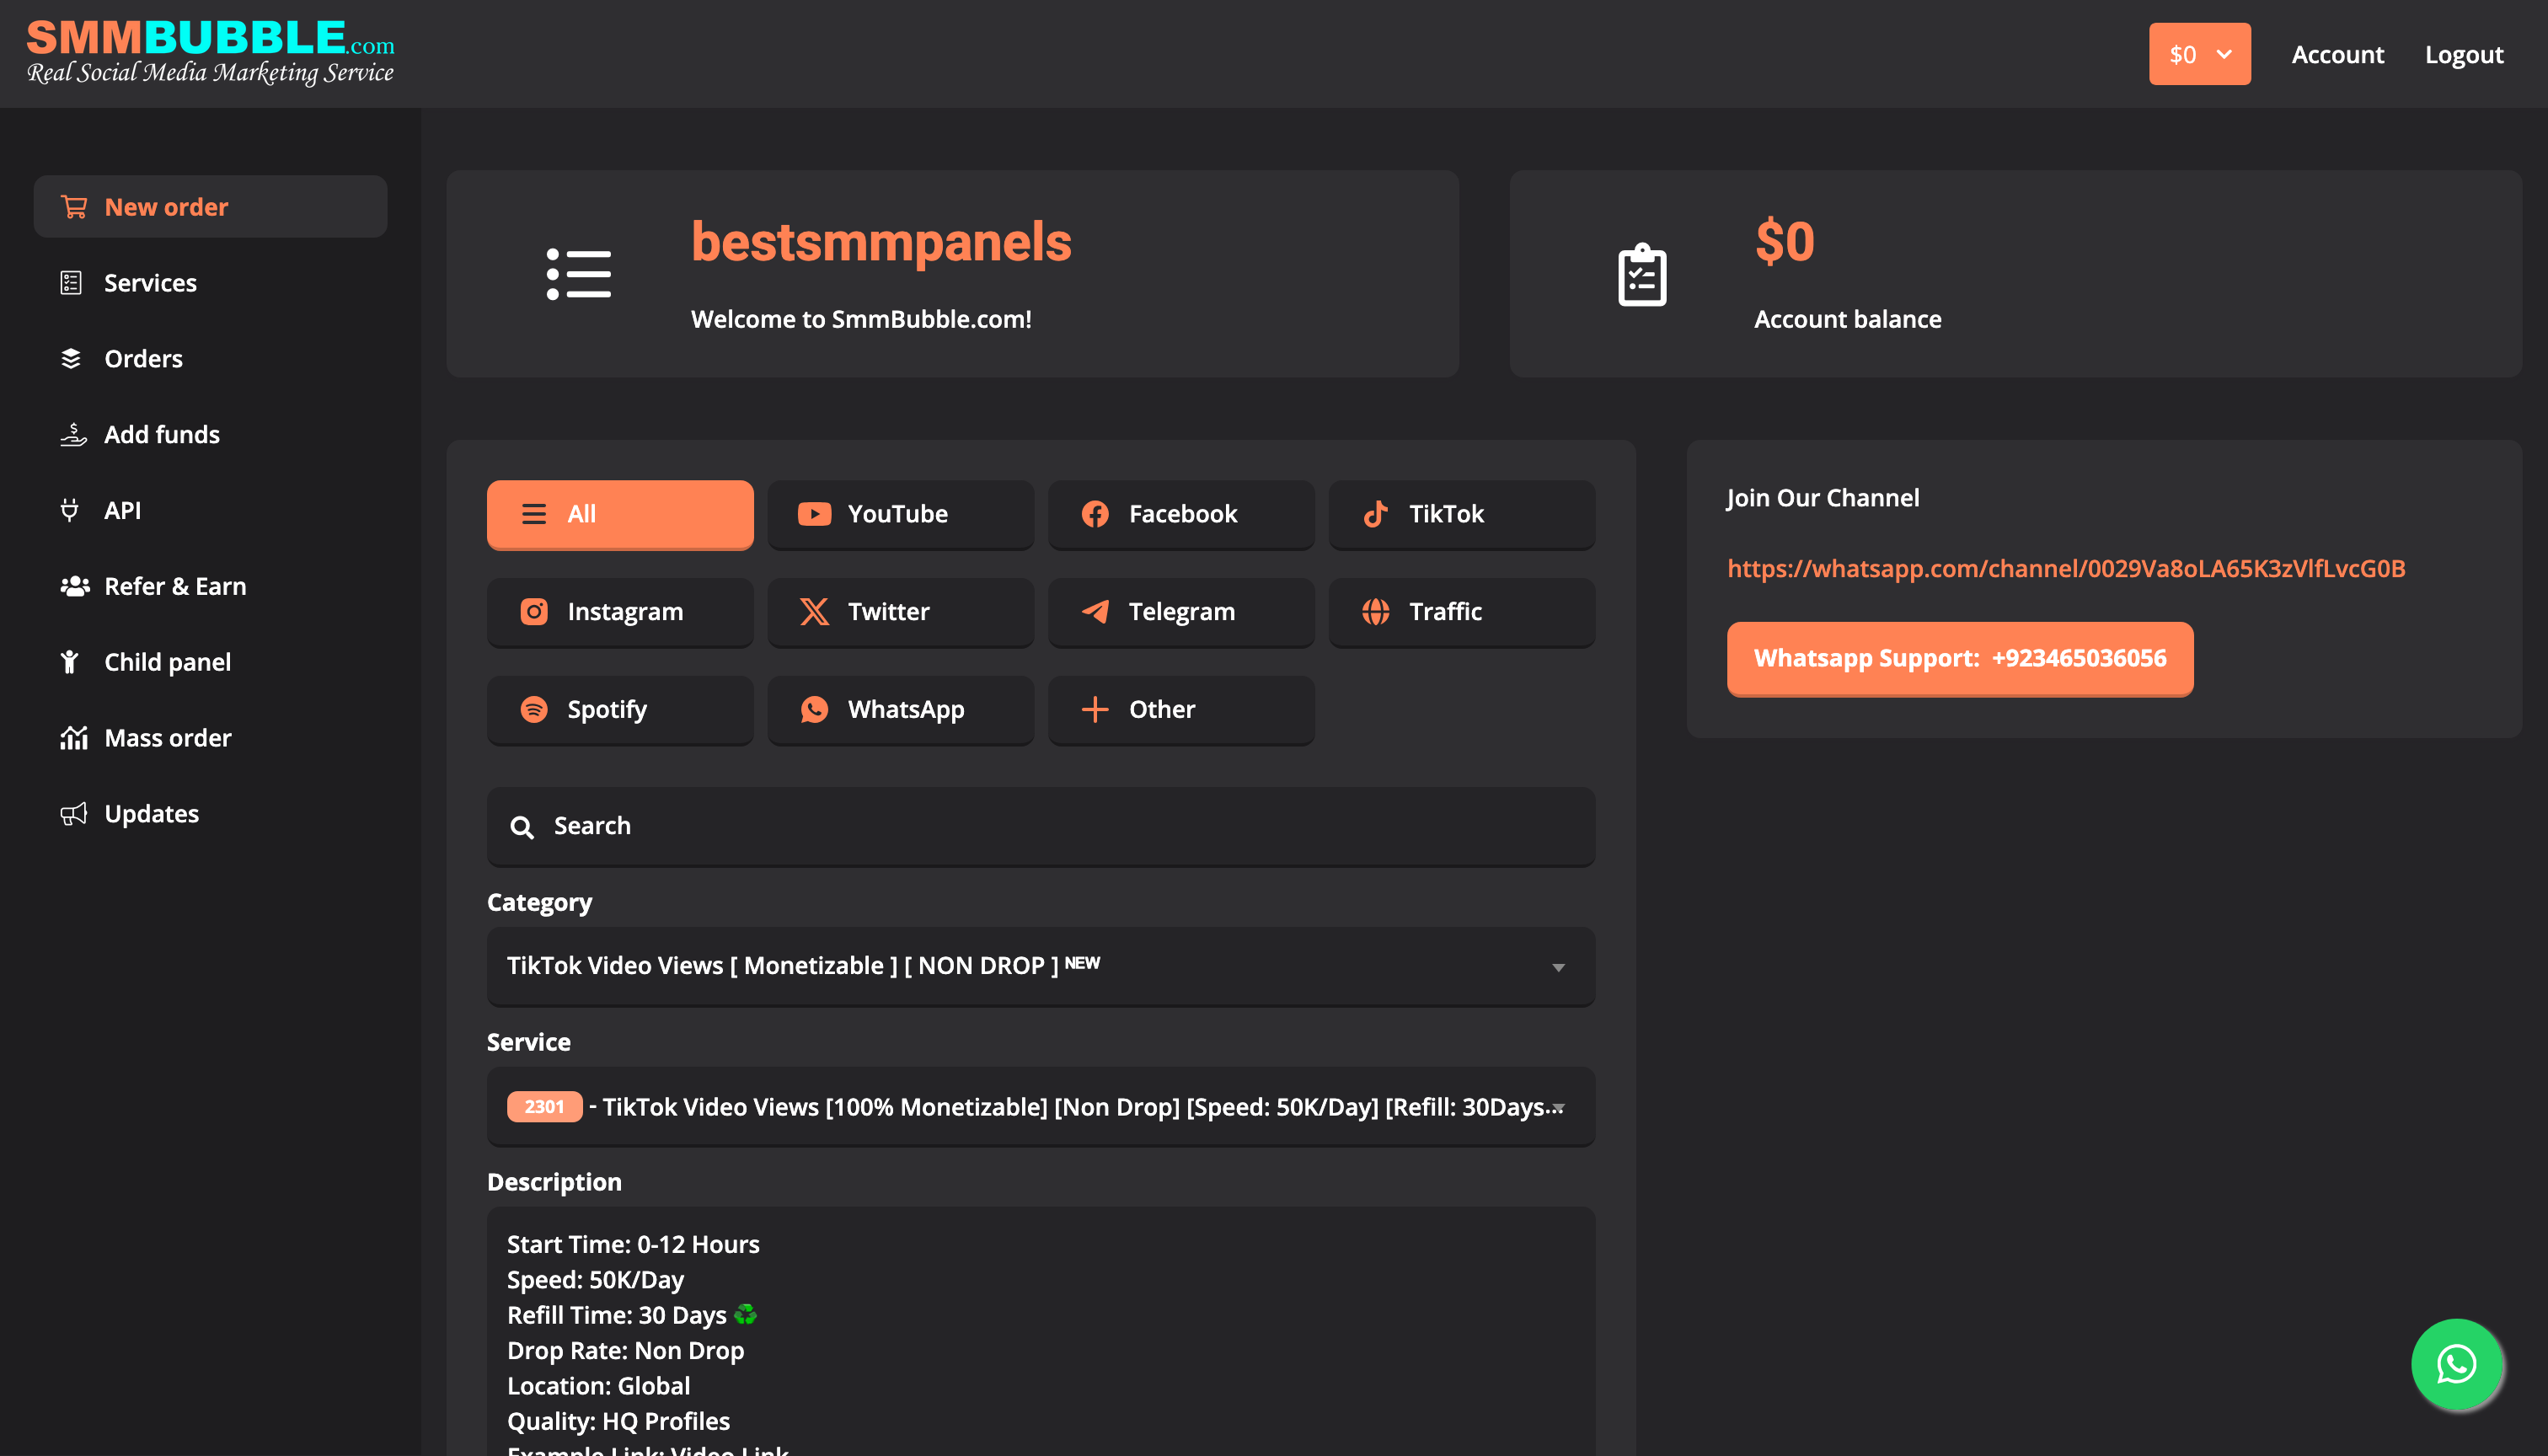
Task: Expand the Category dropdown
Action: tap(1040, 966)
